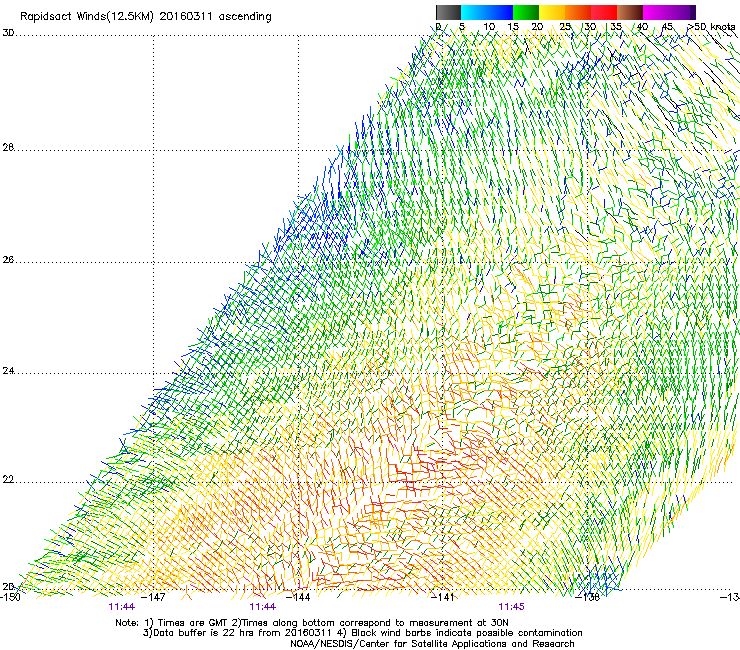Image resolution: width=740 pixels, height=650 pixels.
Task: Click the cyan 5-10 knots legend color segment
Action: click(474, 12)
